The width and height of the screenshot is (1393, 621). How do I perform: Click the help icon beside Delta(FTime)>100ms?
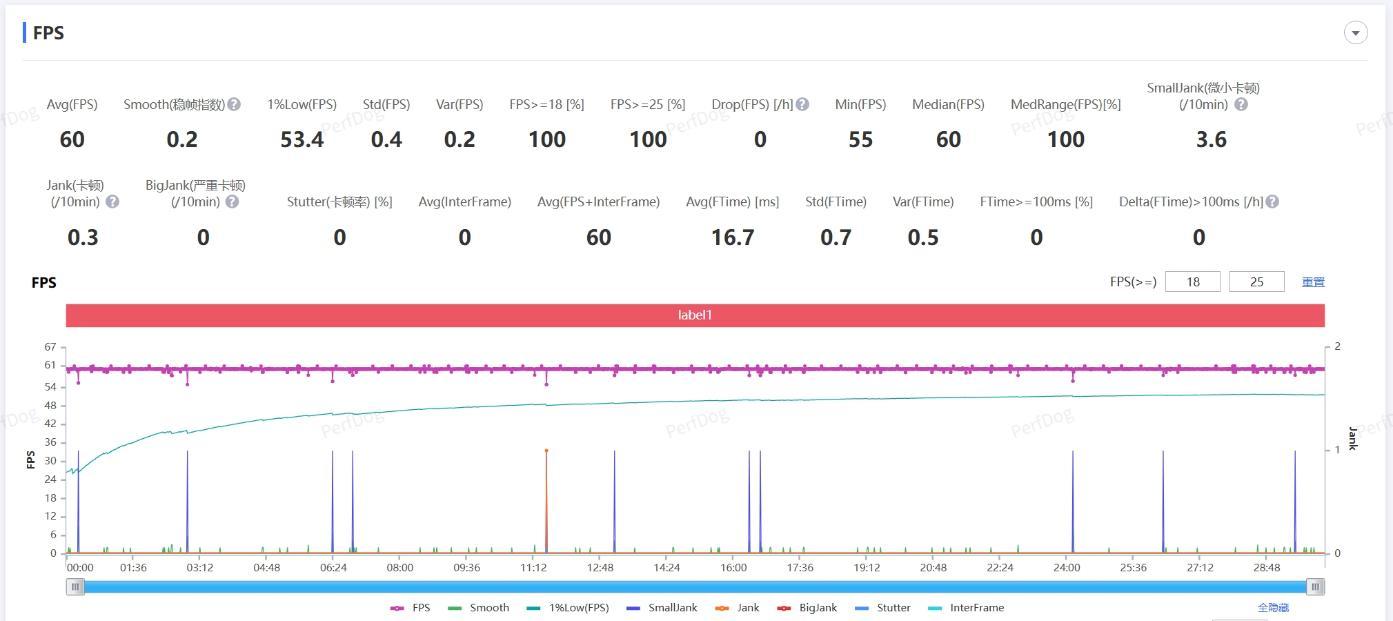coord(1272,201)
